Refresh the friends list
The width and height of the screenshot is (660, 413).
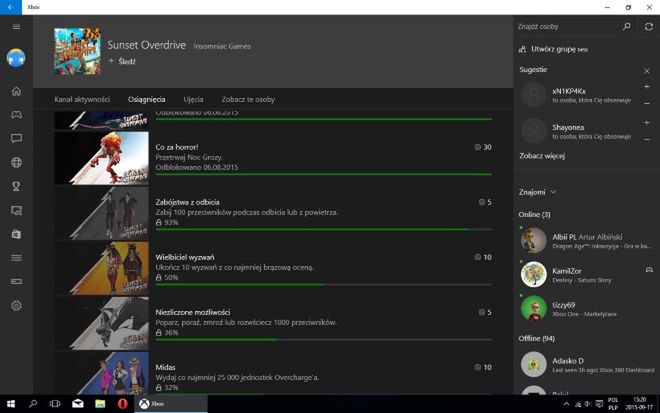[649, 27]
